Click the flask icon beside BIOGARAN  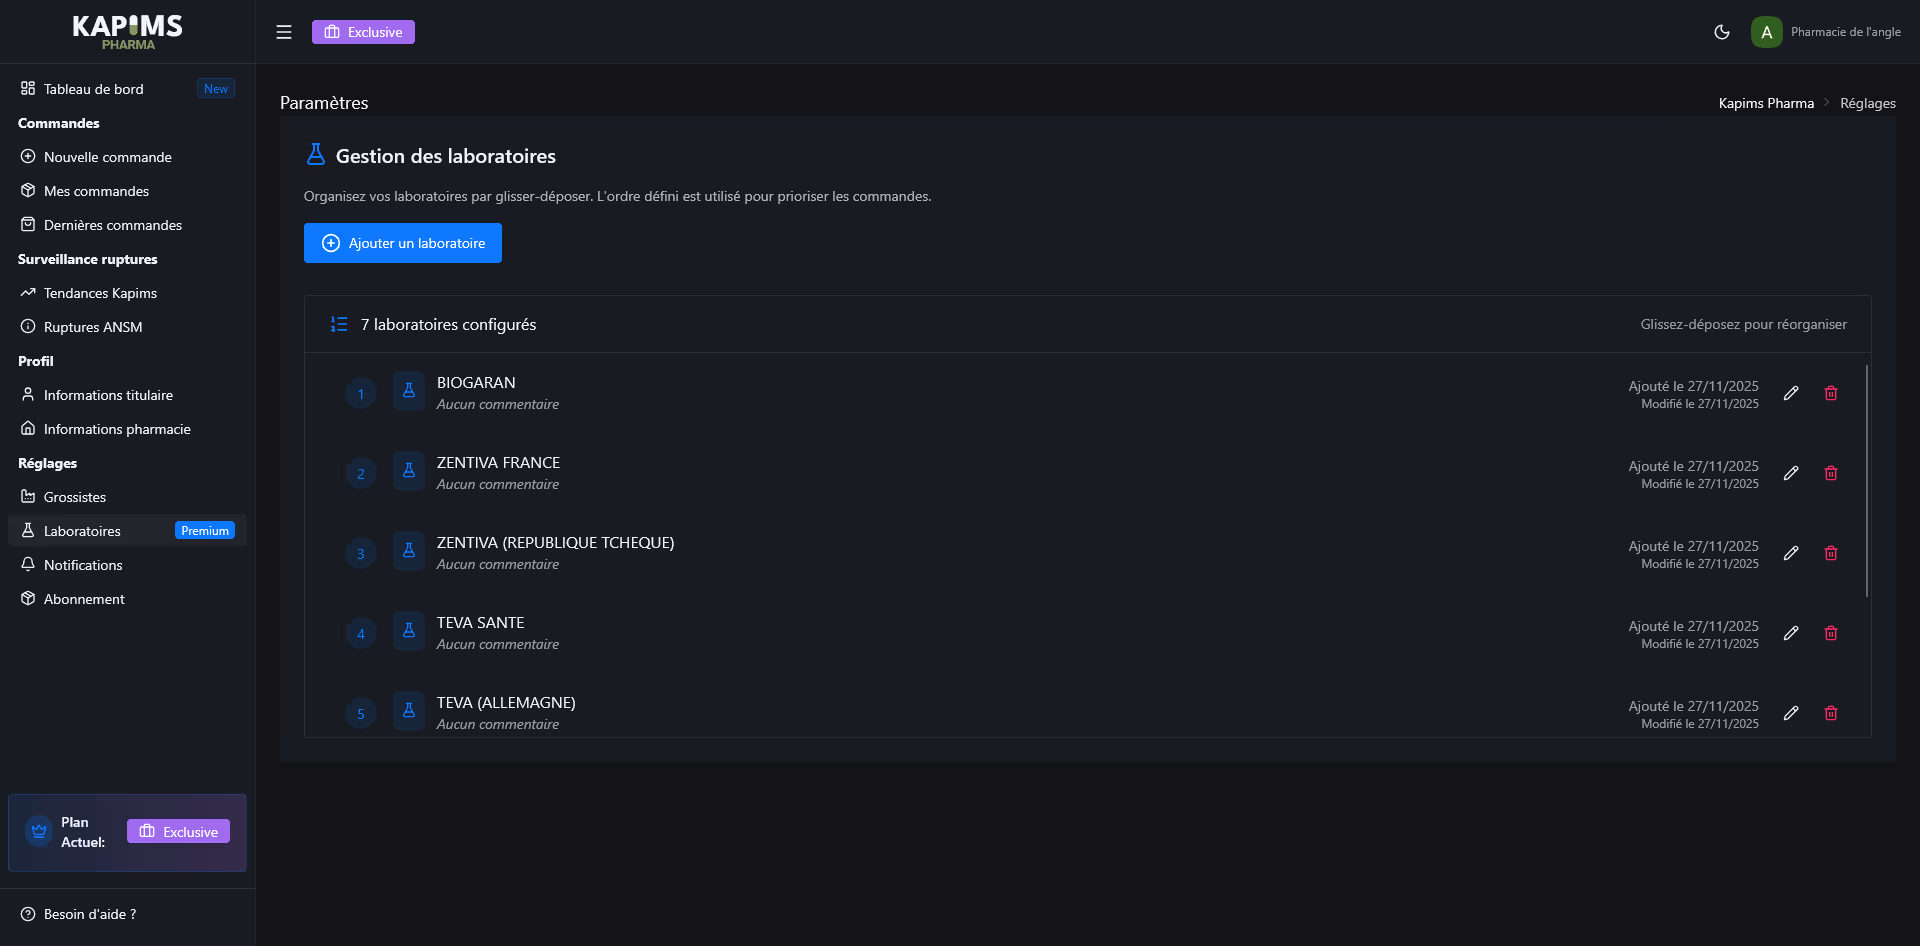tap(409, 392)
